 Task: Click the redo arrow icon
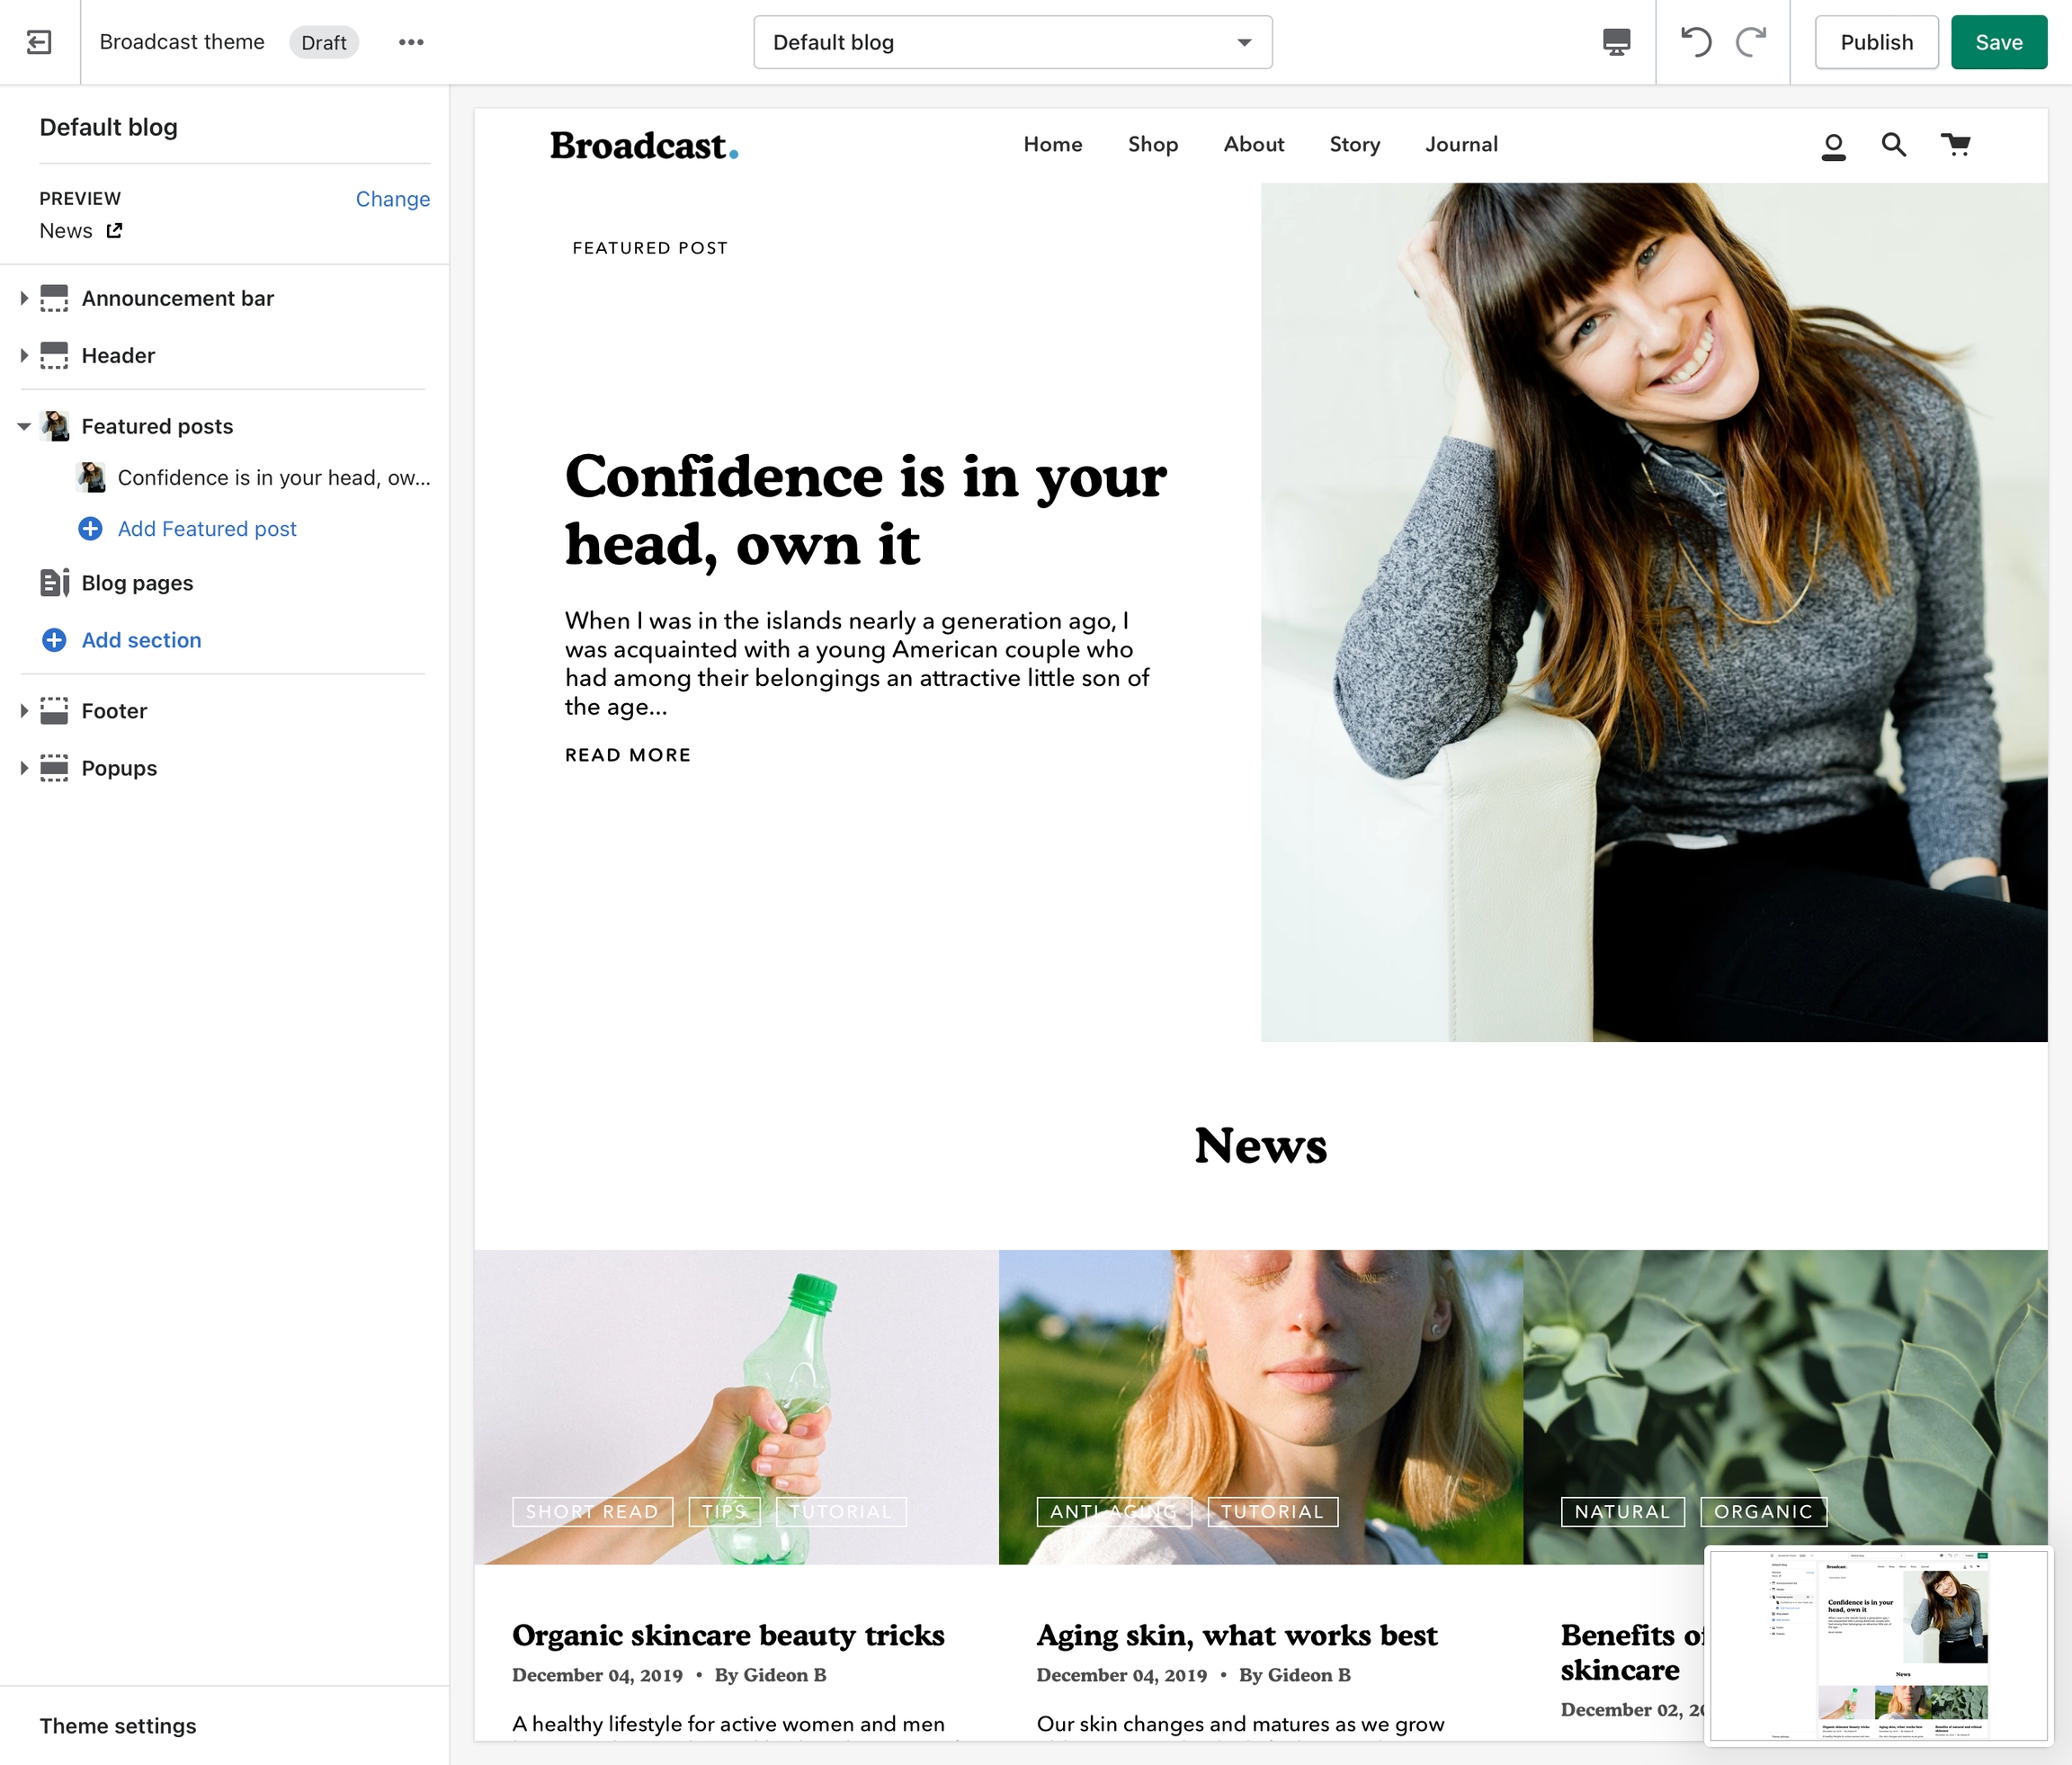point(1751,42)
